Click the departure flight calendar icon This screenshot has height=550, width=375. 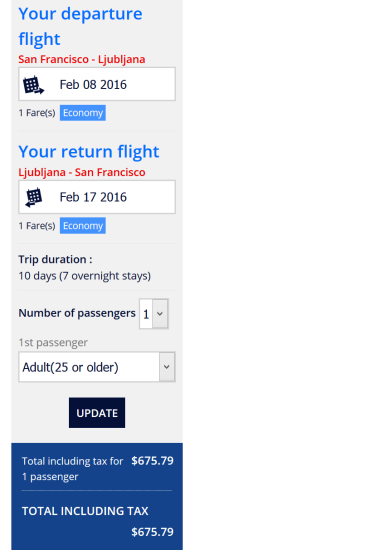click(x=34, y=85)
